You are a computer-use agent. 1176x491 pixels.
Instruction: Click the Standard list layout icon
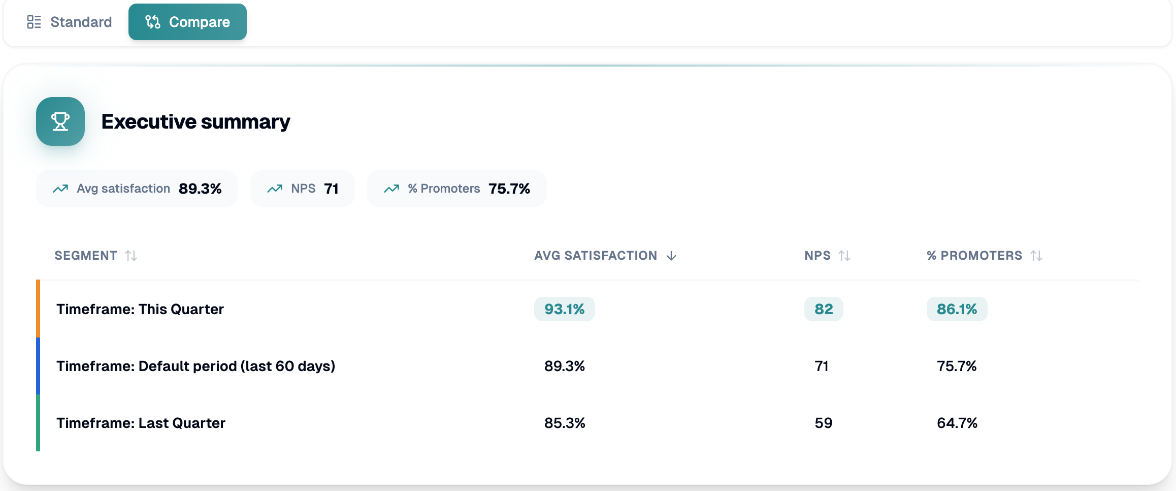34,22
